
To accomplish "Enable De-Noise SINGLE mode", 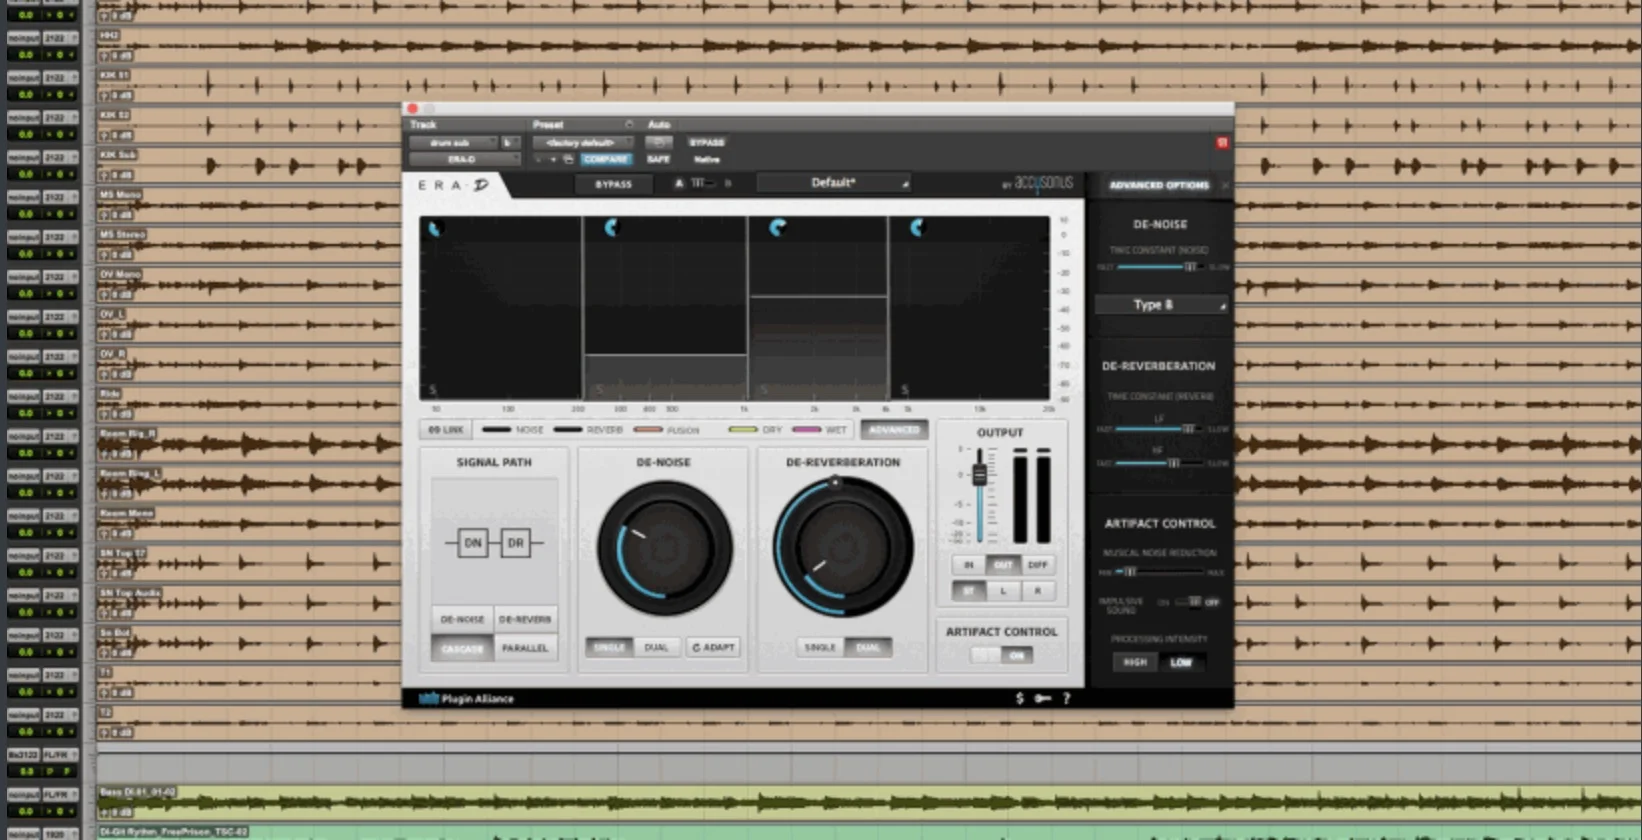I will coord(608,647).
